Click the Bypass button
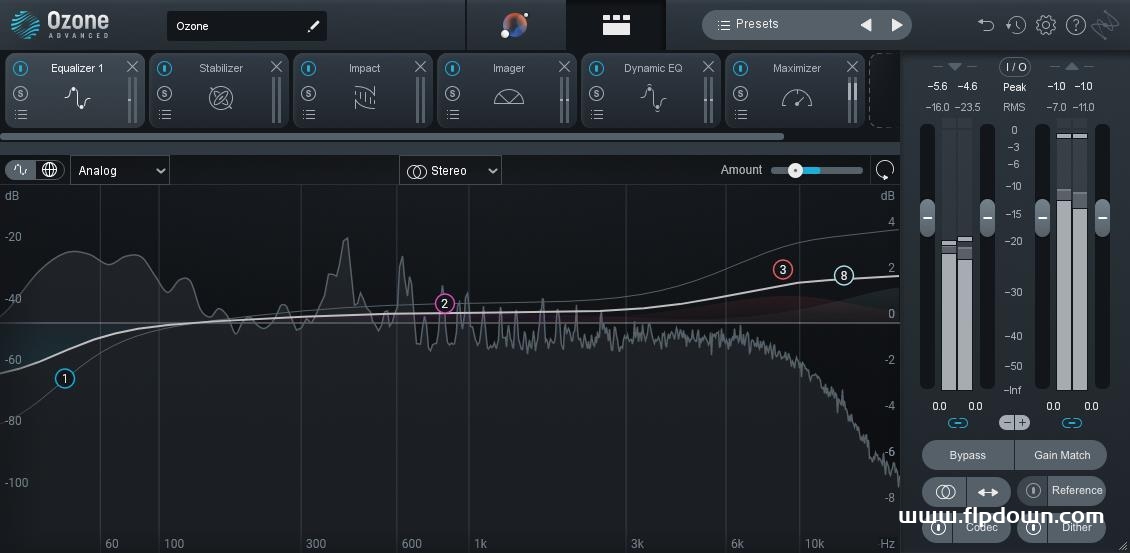 point(968,455)
